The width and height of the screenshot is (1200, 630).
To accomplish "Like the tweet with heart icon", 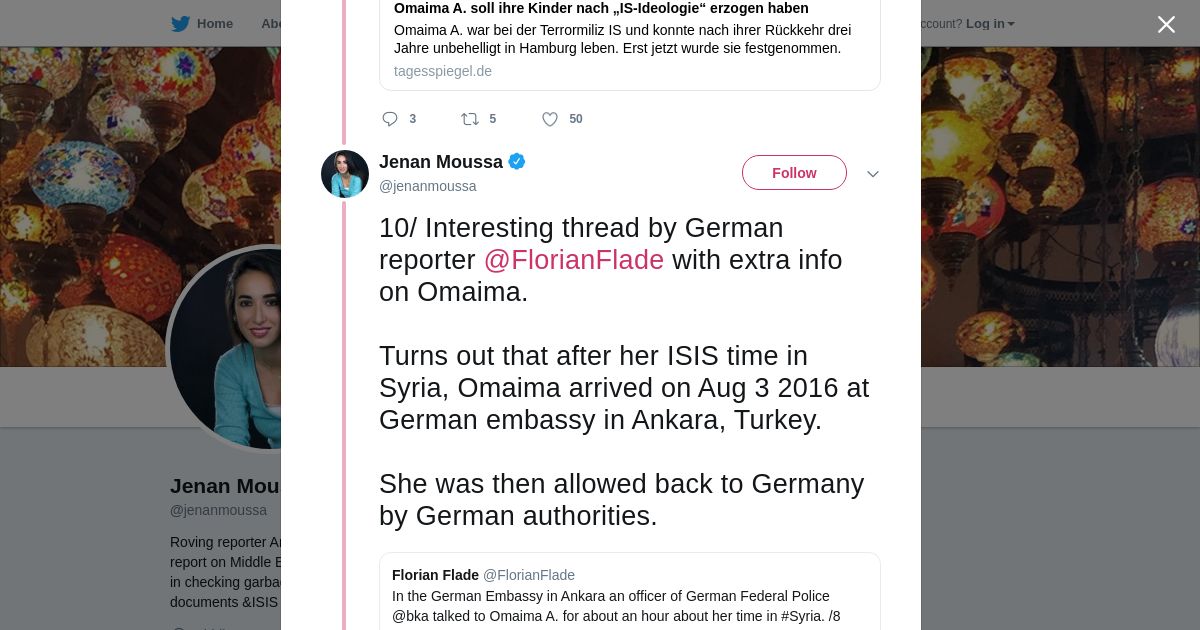I will click(x=550, y=119).
